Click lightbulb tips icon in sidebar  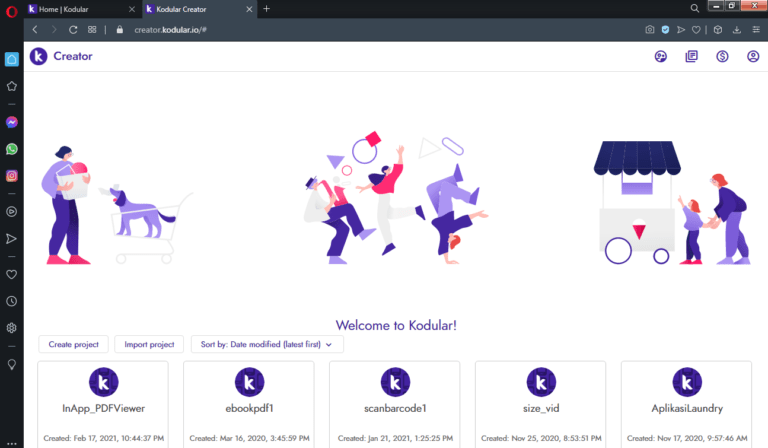click(12, 364)
